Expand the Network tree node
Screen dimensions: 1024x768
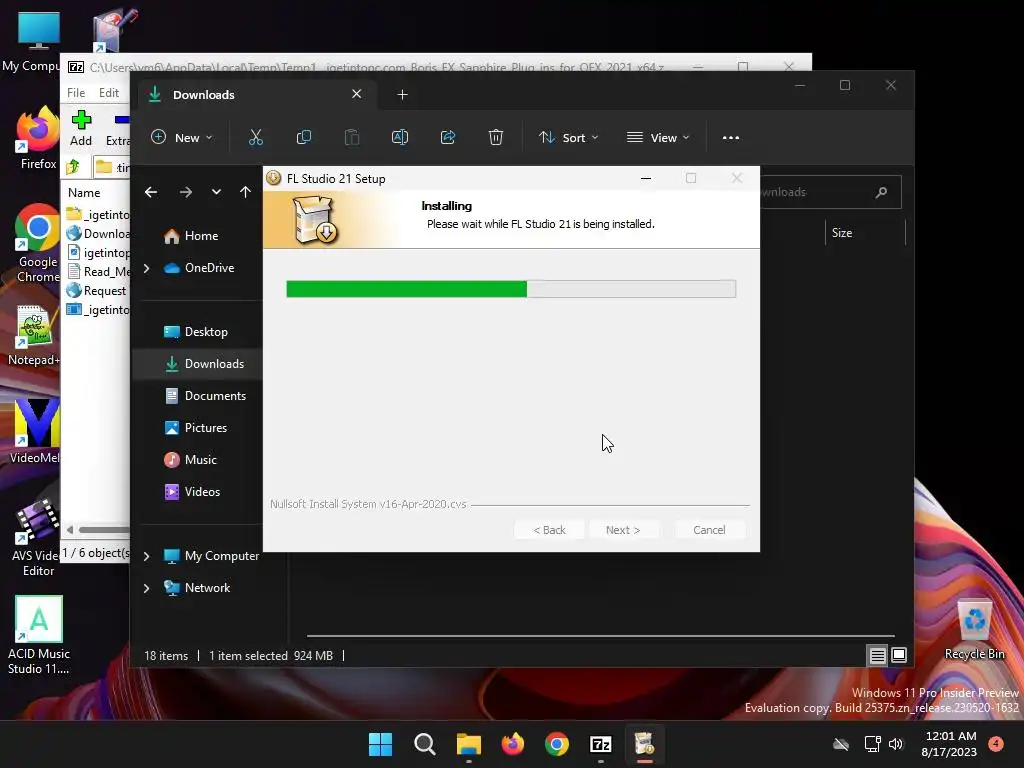tap(146, 588)
